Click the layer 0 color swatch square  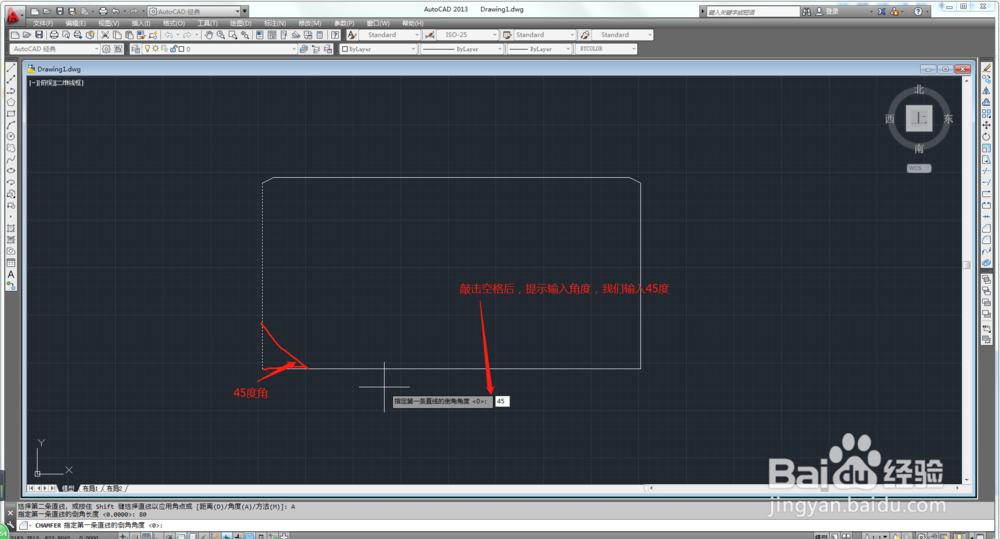point(181,48)
